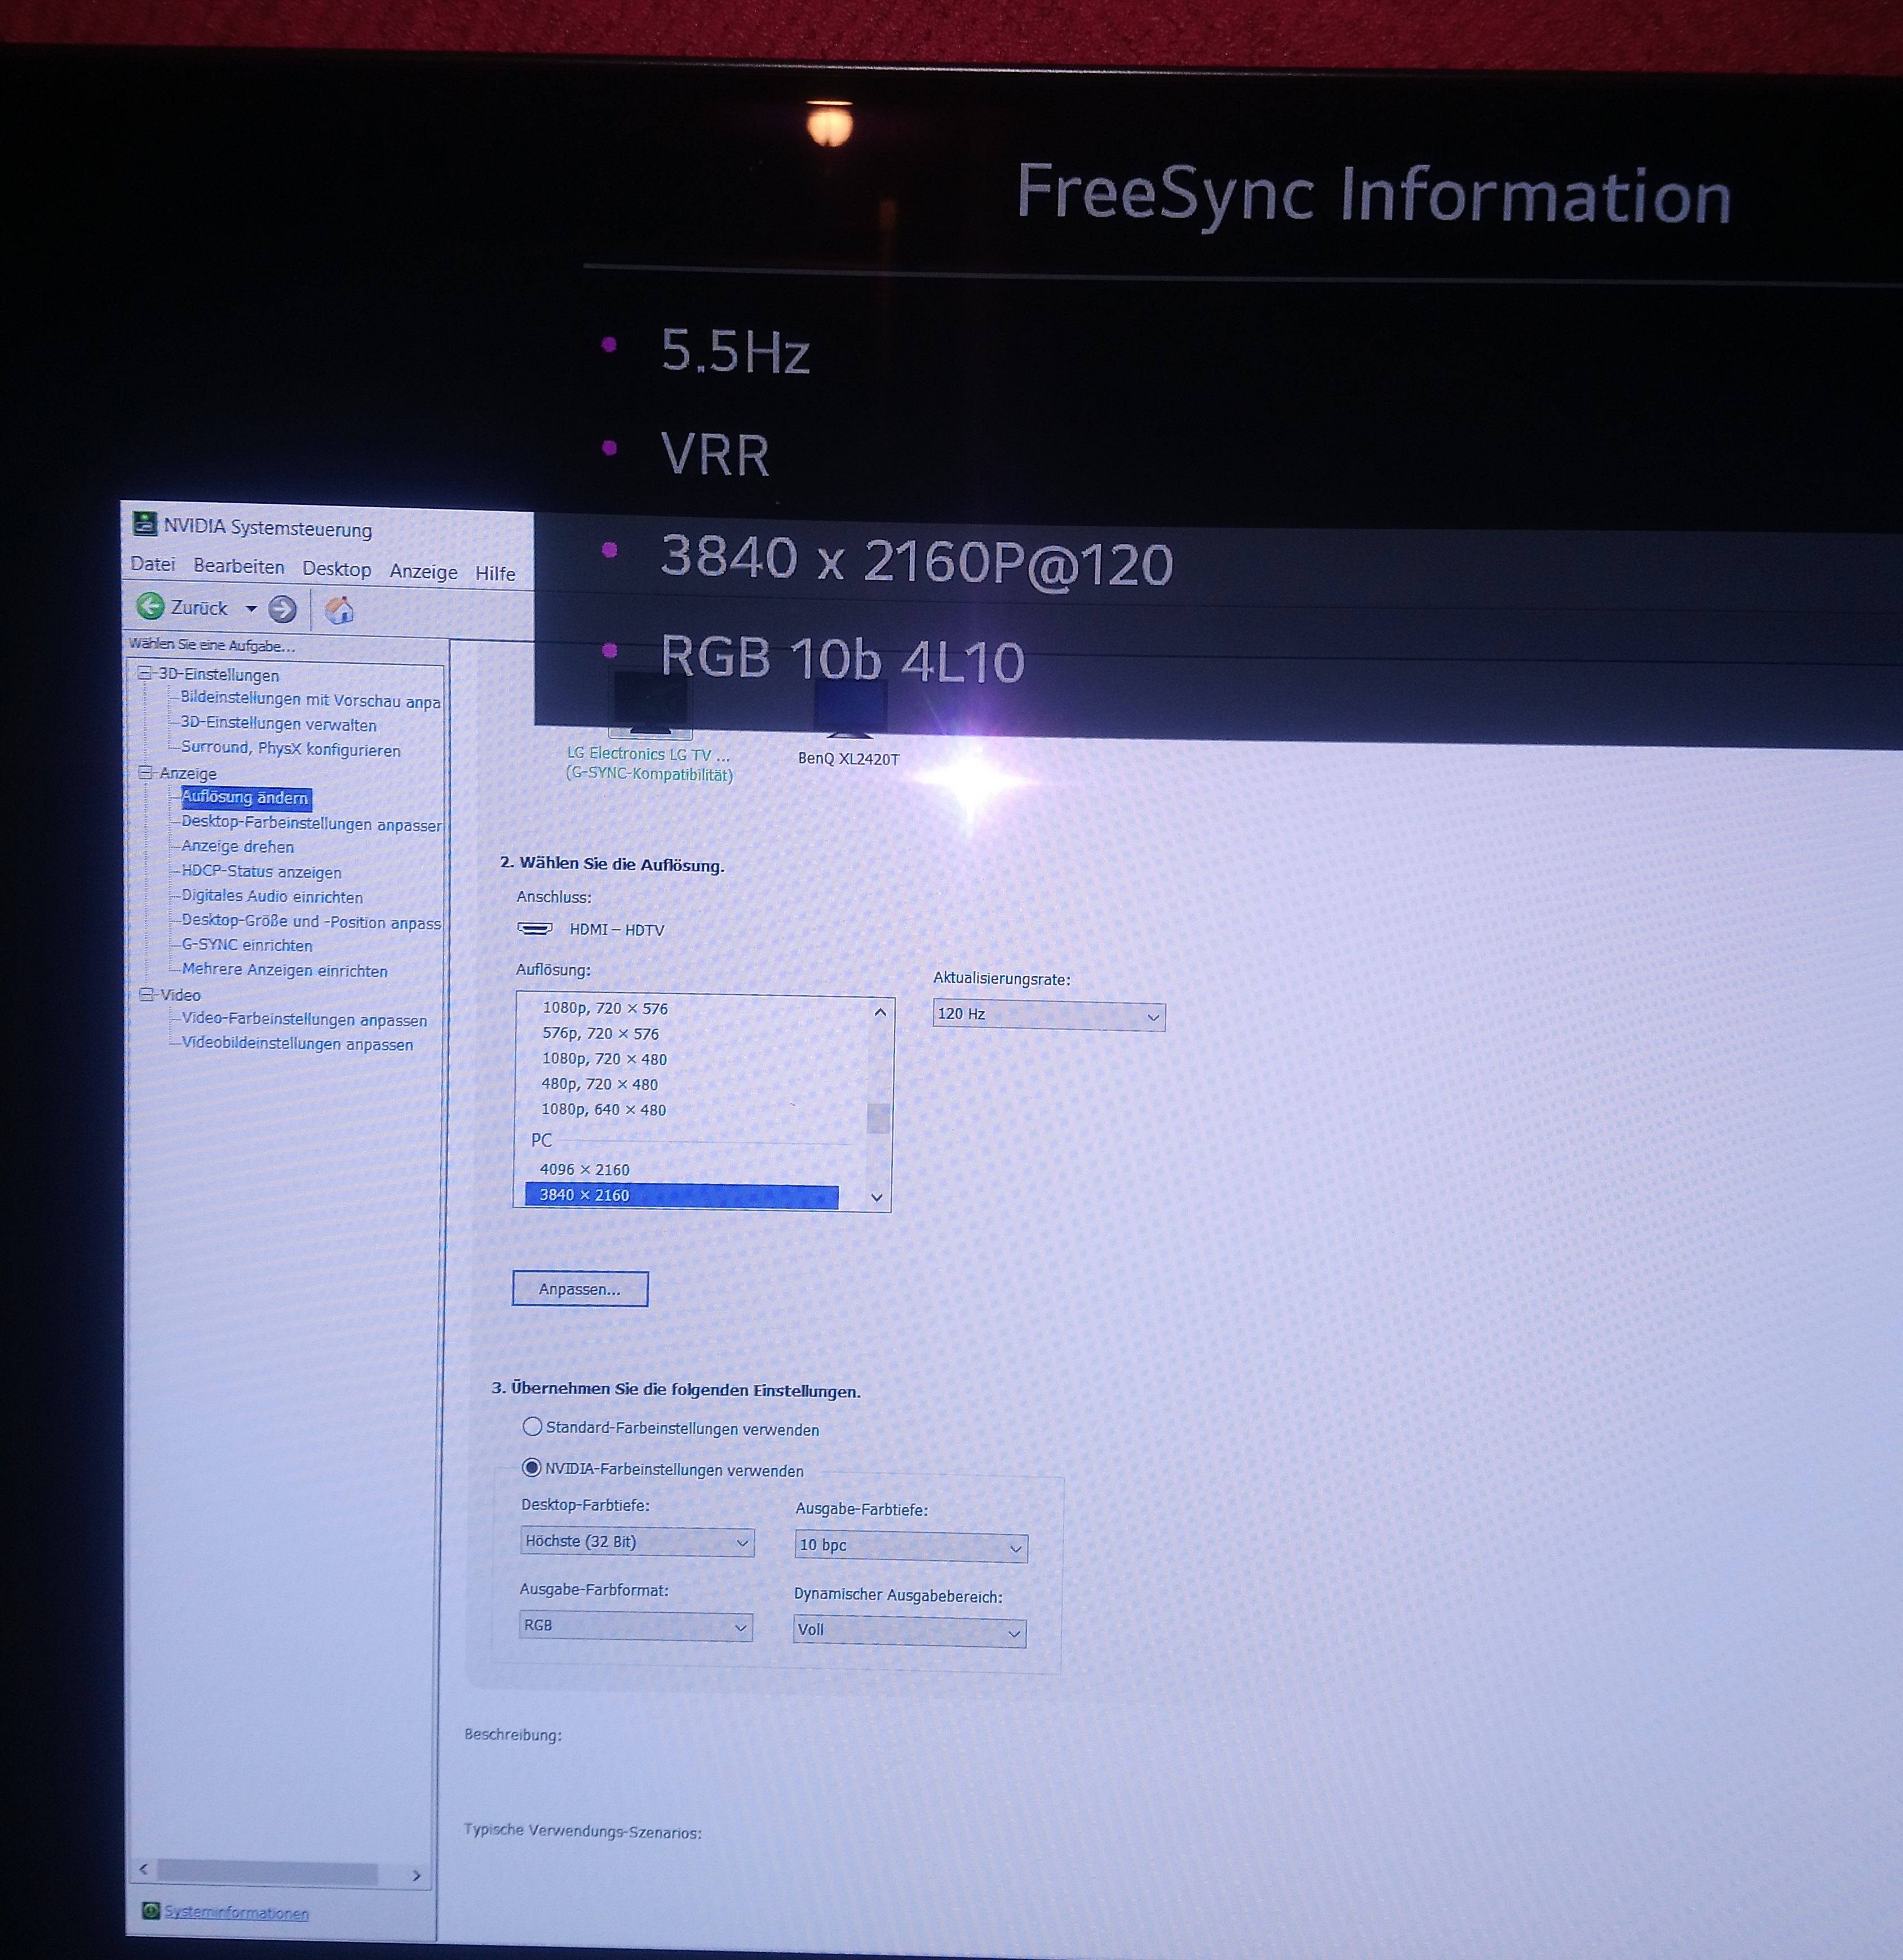The width and height of the screenshot is (1903, 1960).
Task: Click the Anpassen... button
Action: [x=580, y=1289]
